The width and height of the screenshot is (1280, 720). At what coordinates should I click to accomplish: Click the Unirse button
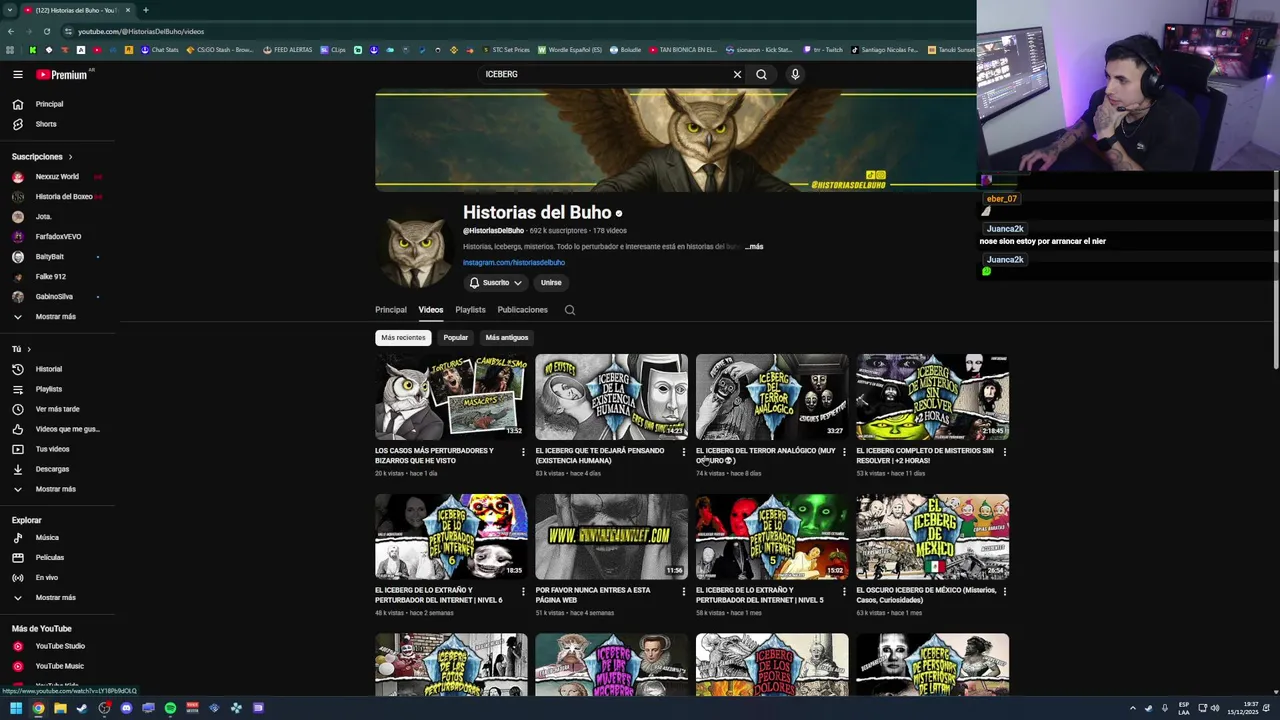[x=551, y=283]
